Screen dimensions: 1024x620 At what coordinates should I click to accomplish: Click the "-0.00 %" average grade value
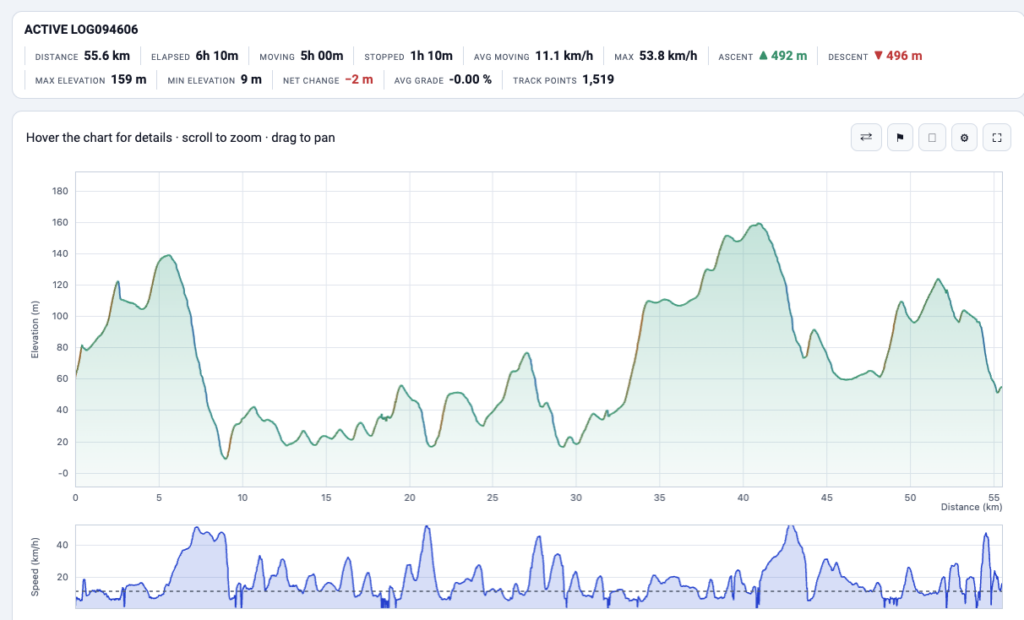(470, 79)
